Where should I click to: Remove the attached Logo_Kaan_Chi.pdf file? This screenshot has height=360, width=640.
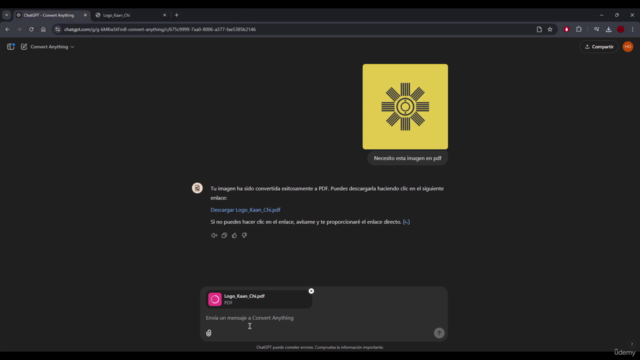coord(311,291)
